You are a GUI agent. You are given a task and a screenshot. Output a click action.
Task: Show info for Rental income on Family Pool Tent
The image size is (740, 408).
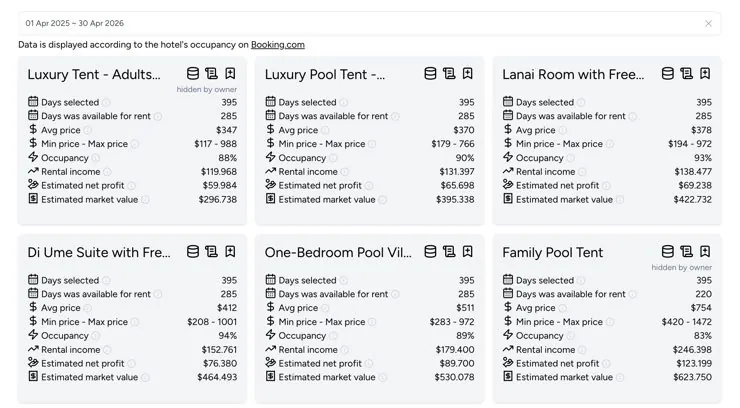click(582, 350)
